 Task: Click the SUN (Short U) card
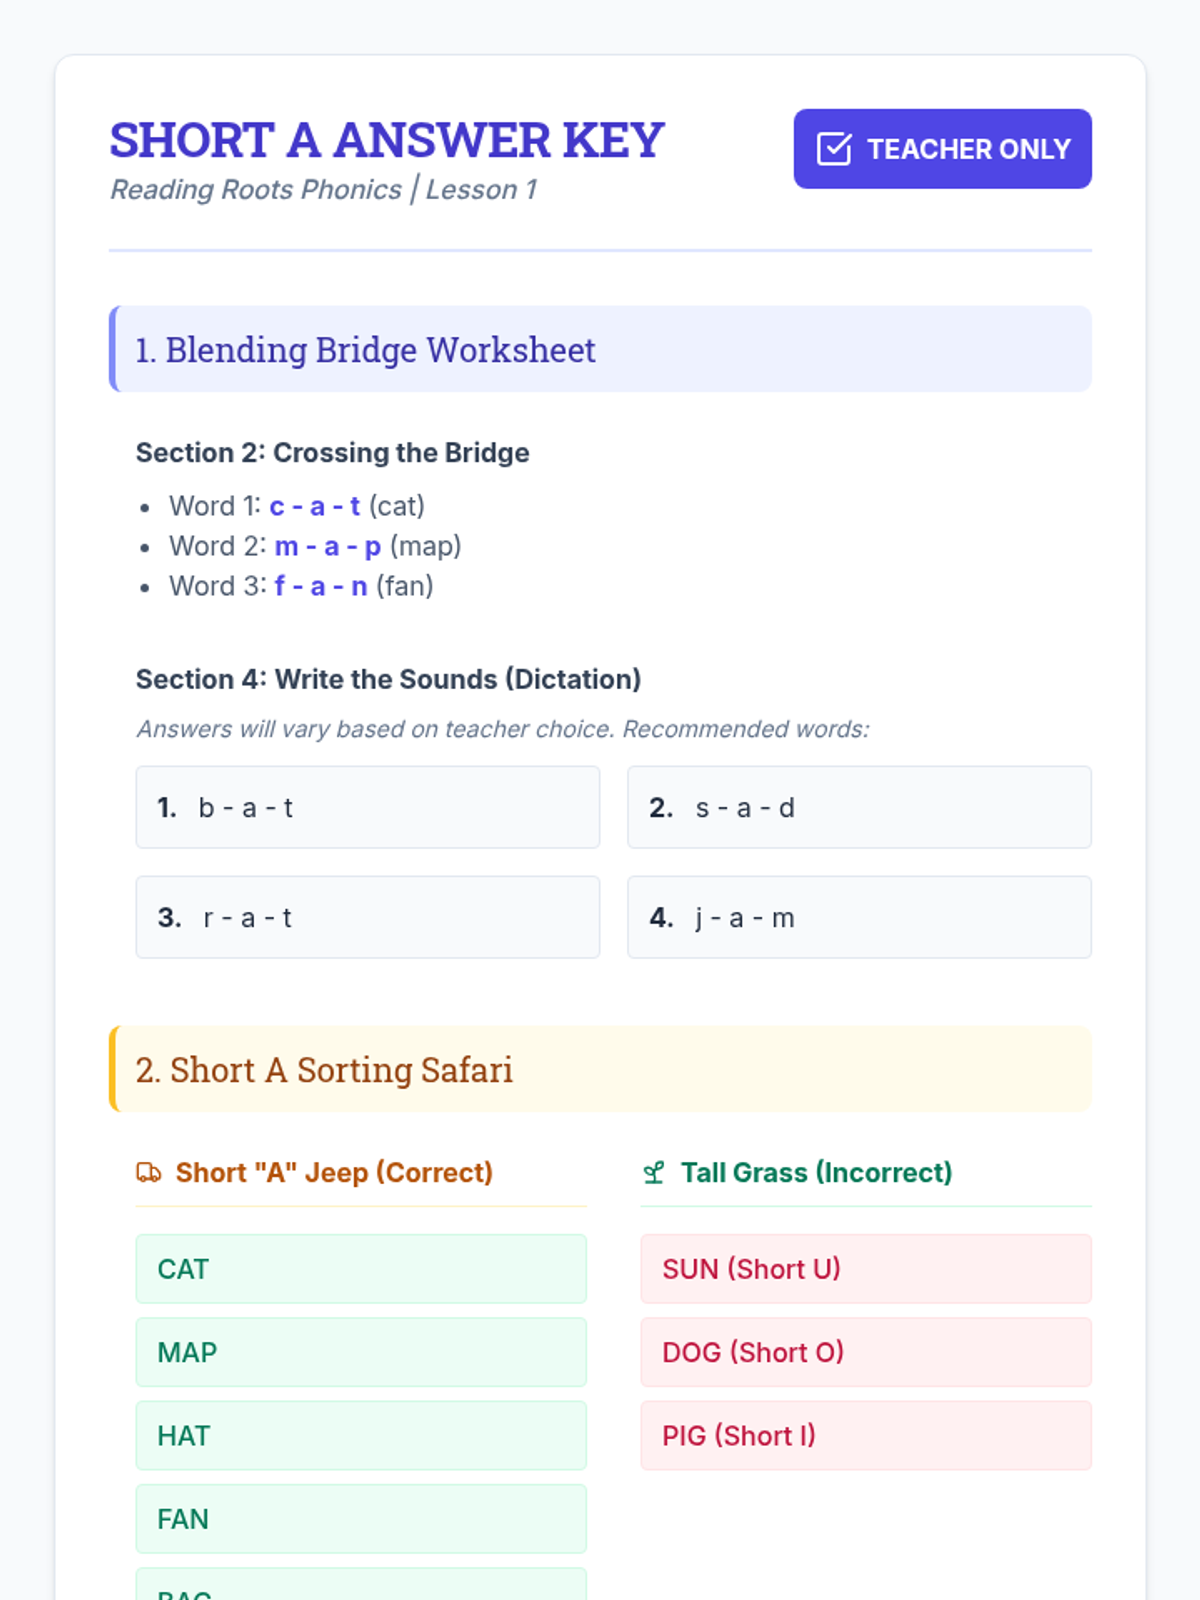(865, 1269)
